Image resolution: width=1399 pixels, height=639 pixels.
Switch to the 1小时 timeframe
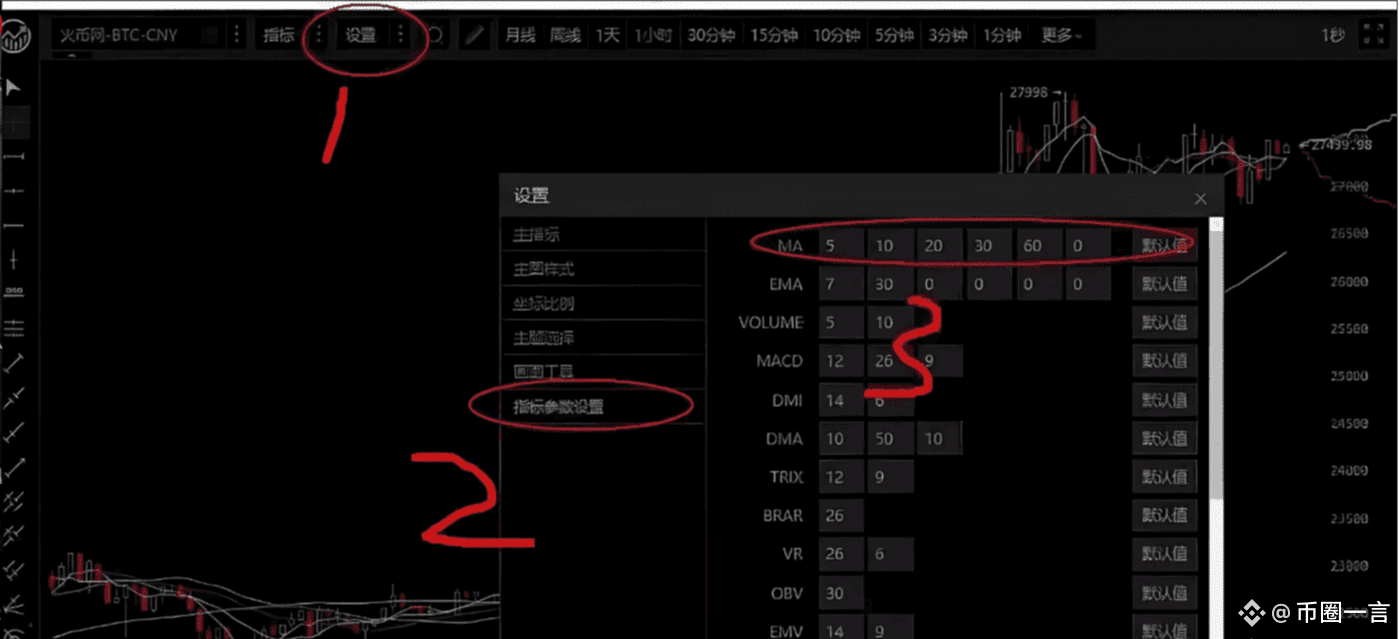click(x=653, y=35)
